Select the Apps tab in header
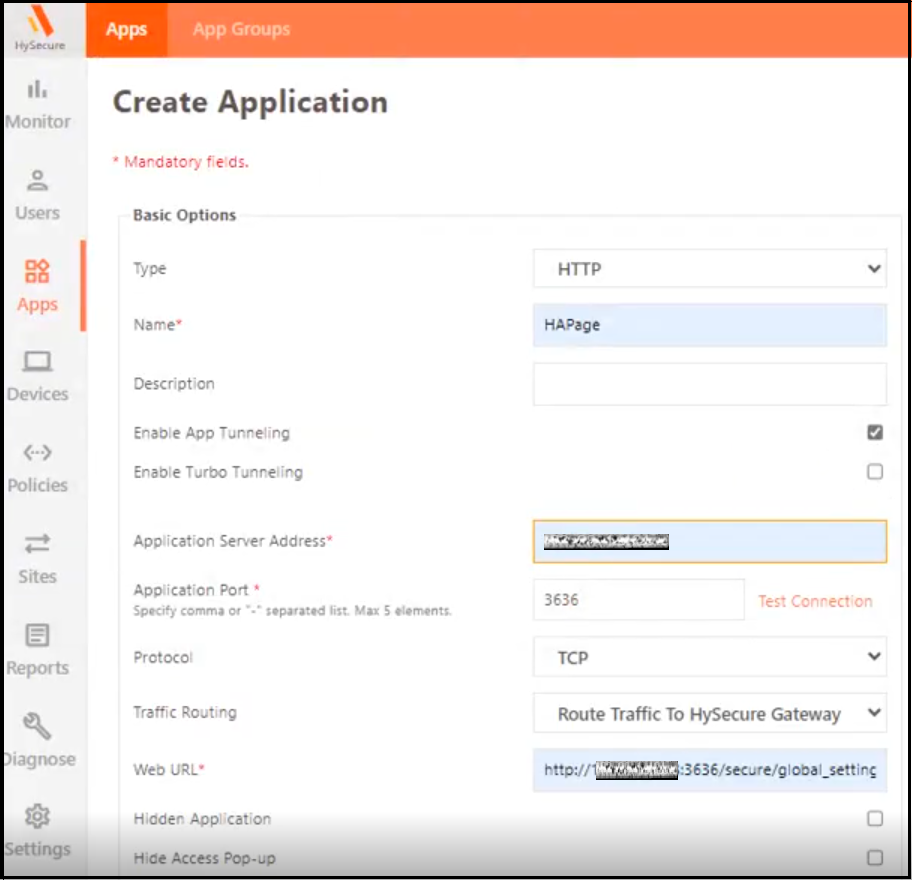This screenshot has width=912, height=880. (126, 29)
